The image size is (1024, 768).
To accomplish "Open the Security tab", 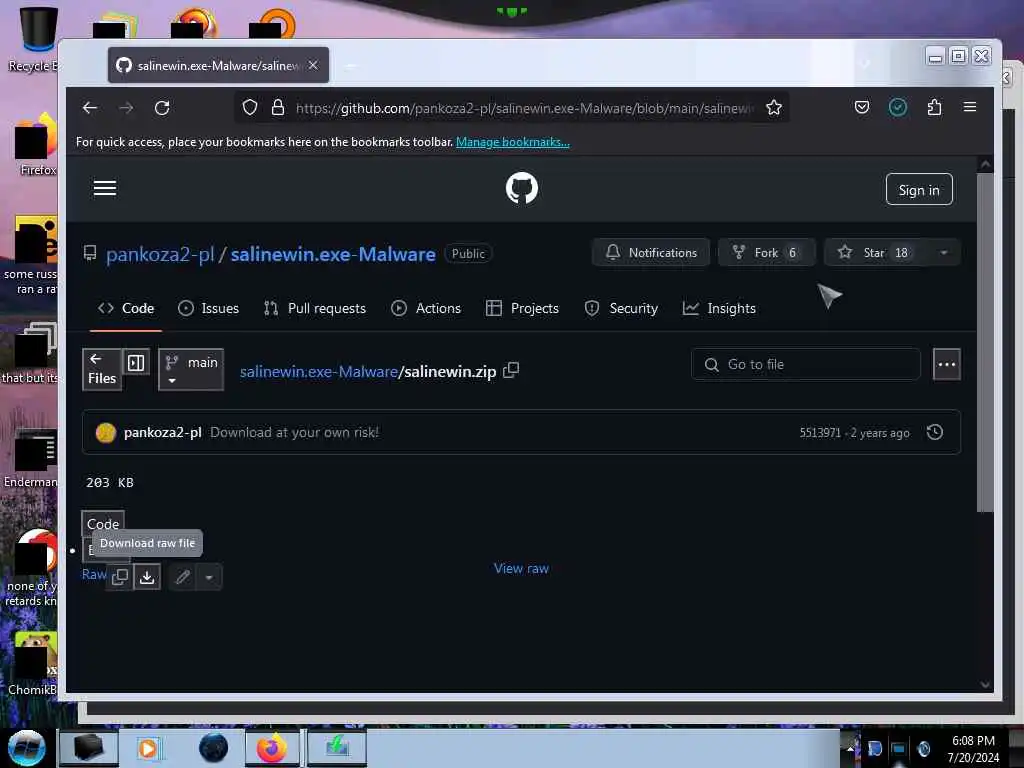I will (621, 308).
